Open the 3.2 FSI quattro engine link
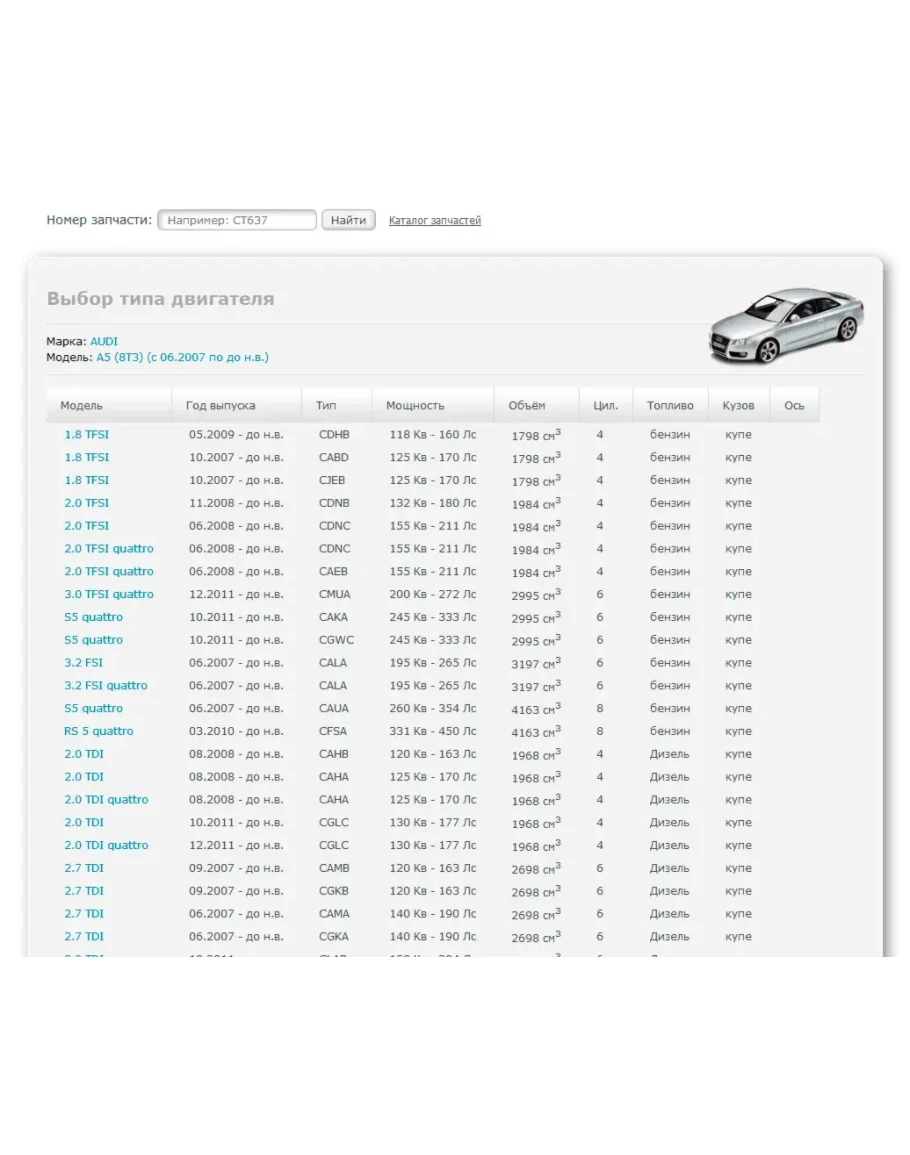Screen dimensions: 910x1155 coord(105,686)
